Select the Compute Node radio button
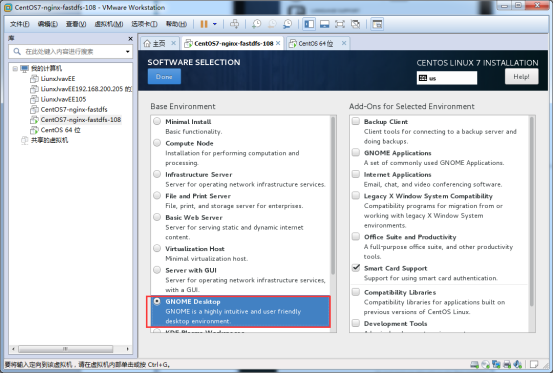This screenshot has width=553, height=373. 157,143
